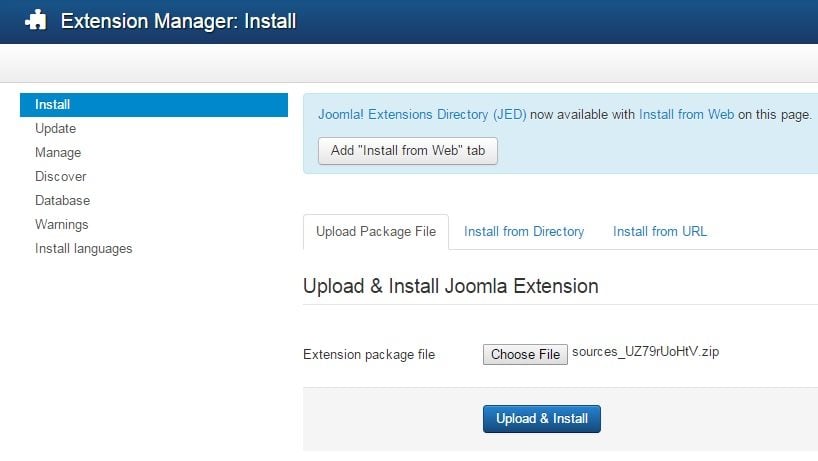The image size is (818, 461).
Task: Switch to the Upload Package File tab
Action: (376, 232)
